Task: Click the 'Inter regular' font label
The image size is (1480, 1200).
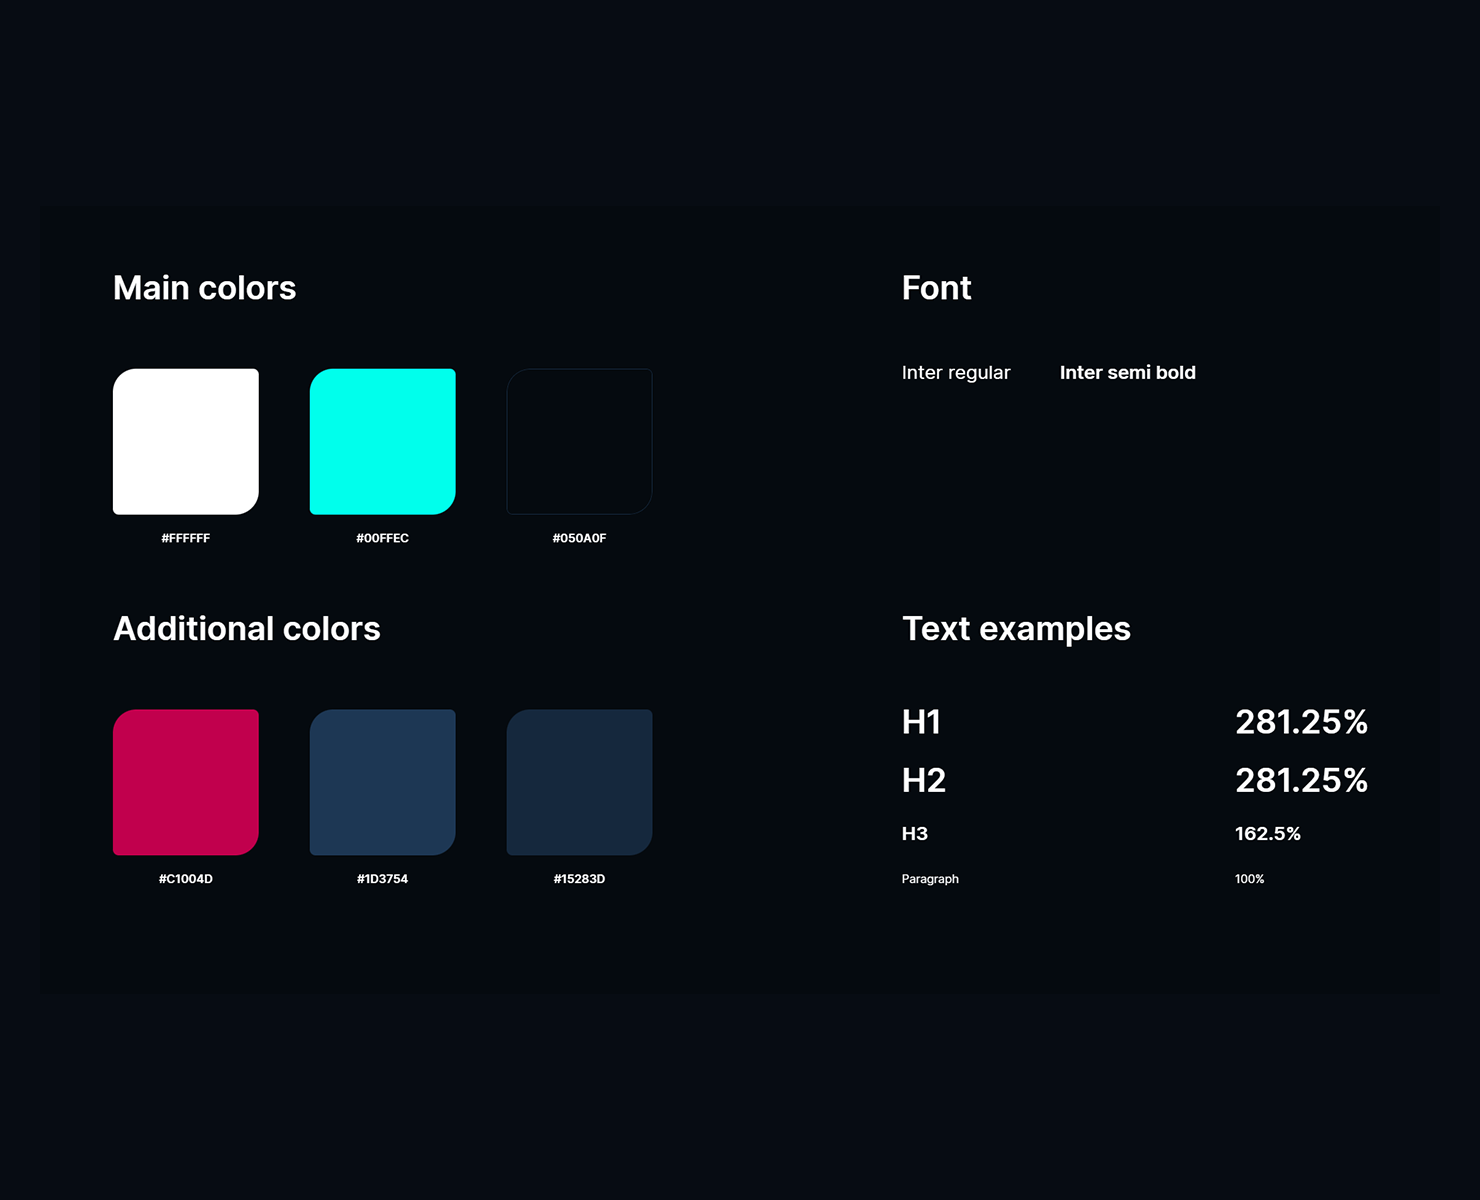Action: pos(956,373)
